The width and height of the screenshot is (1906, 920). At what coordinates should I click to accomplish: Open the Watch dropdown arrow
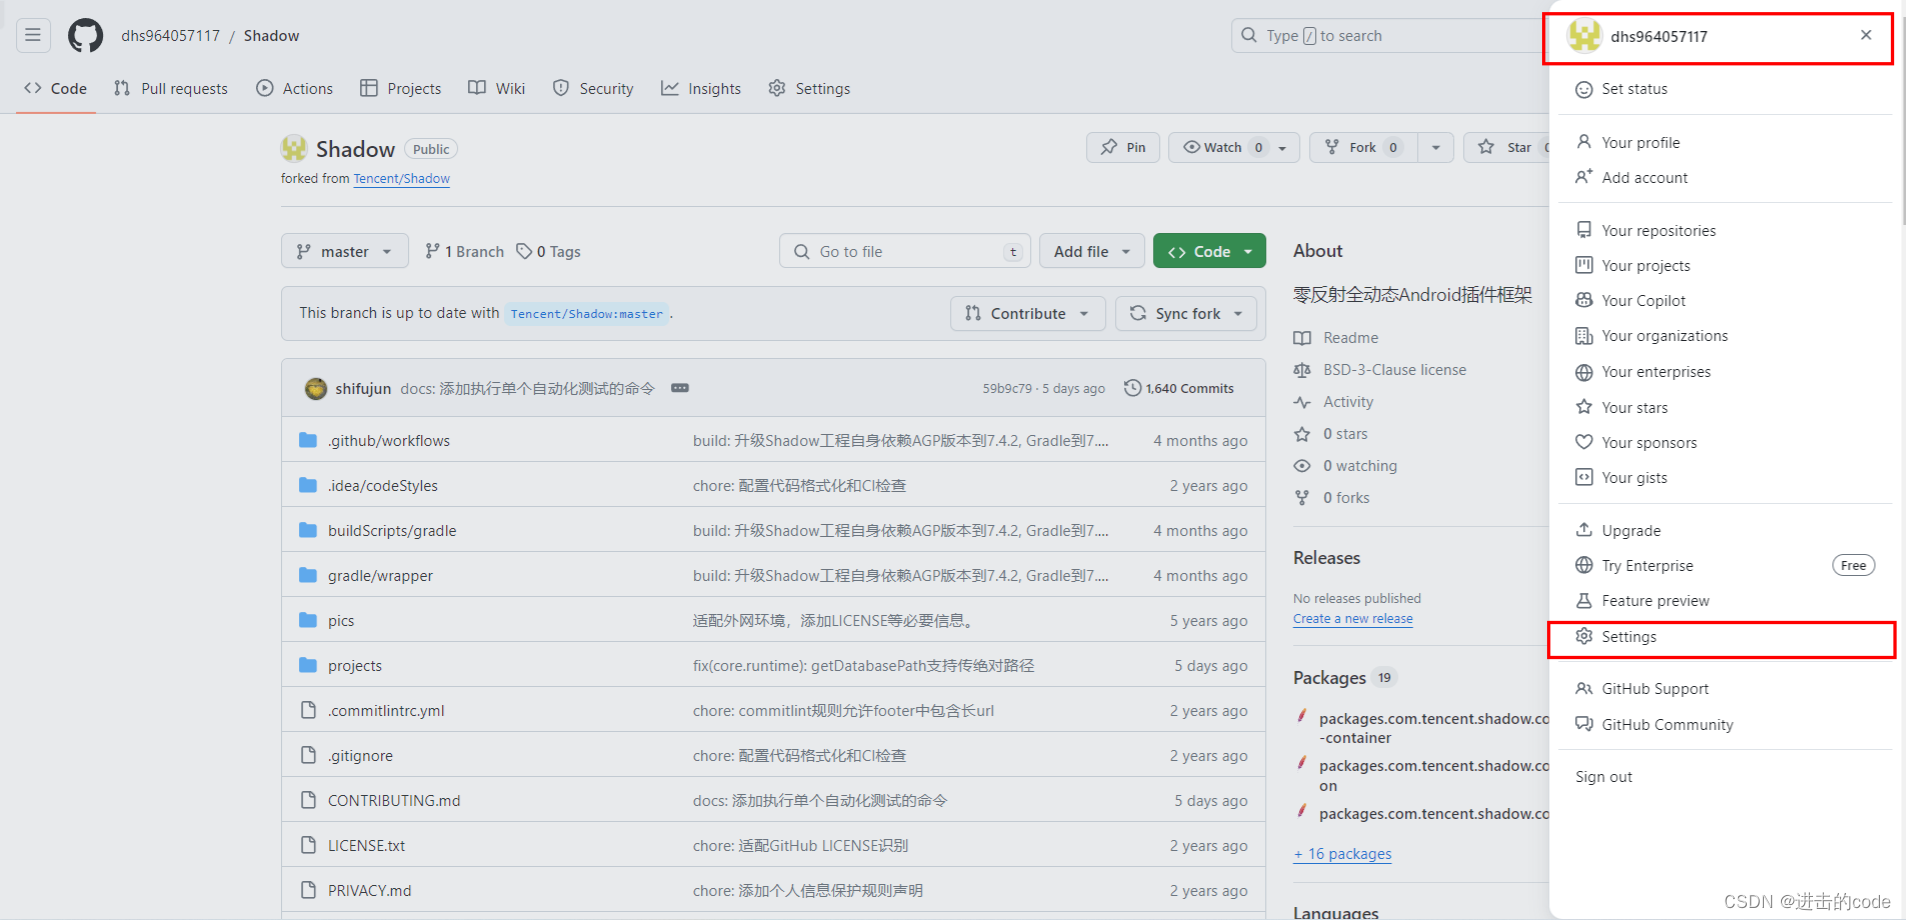click(x=1283, y=147)
